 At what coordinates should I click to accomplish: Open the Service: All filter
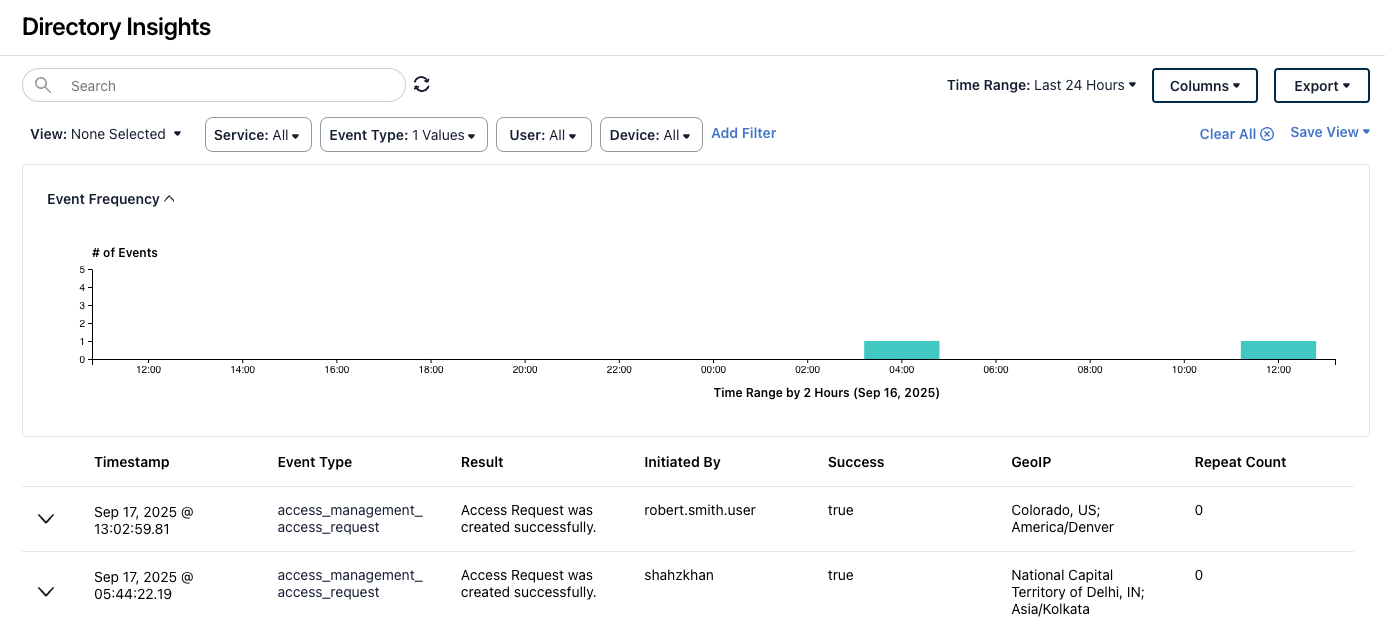(x=258, y=134)
